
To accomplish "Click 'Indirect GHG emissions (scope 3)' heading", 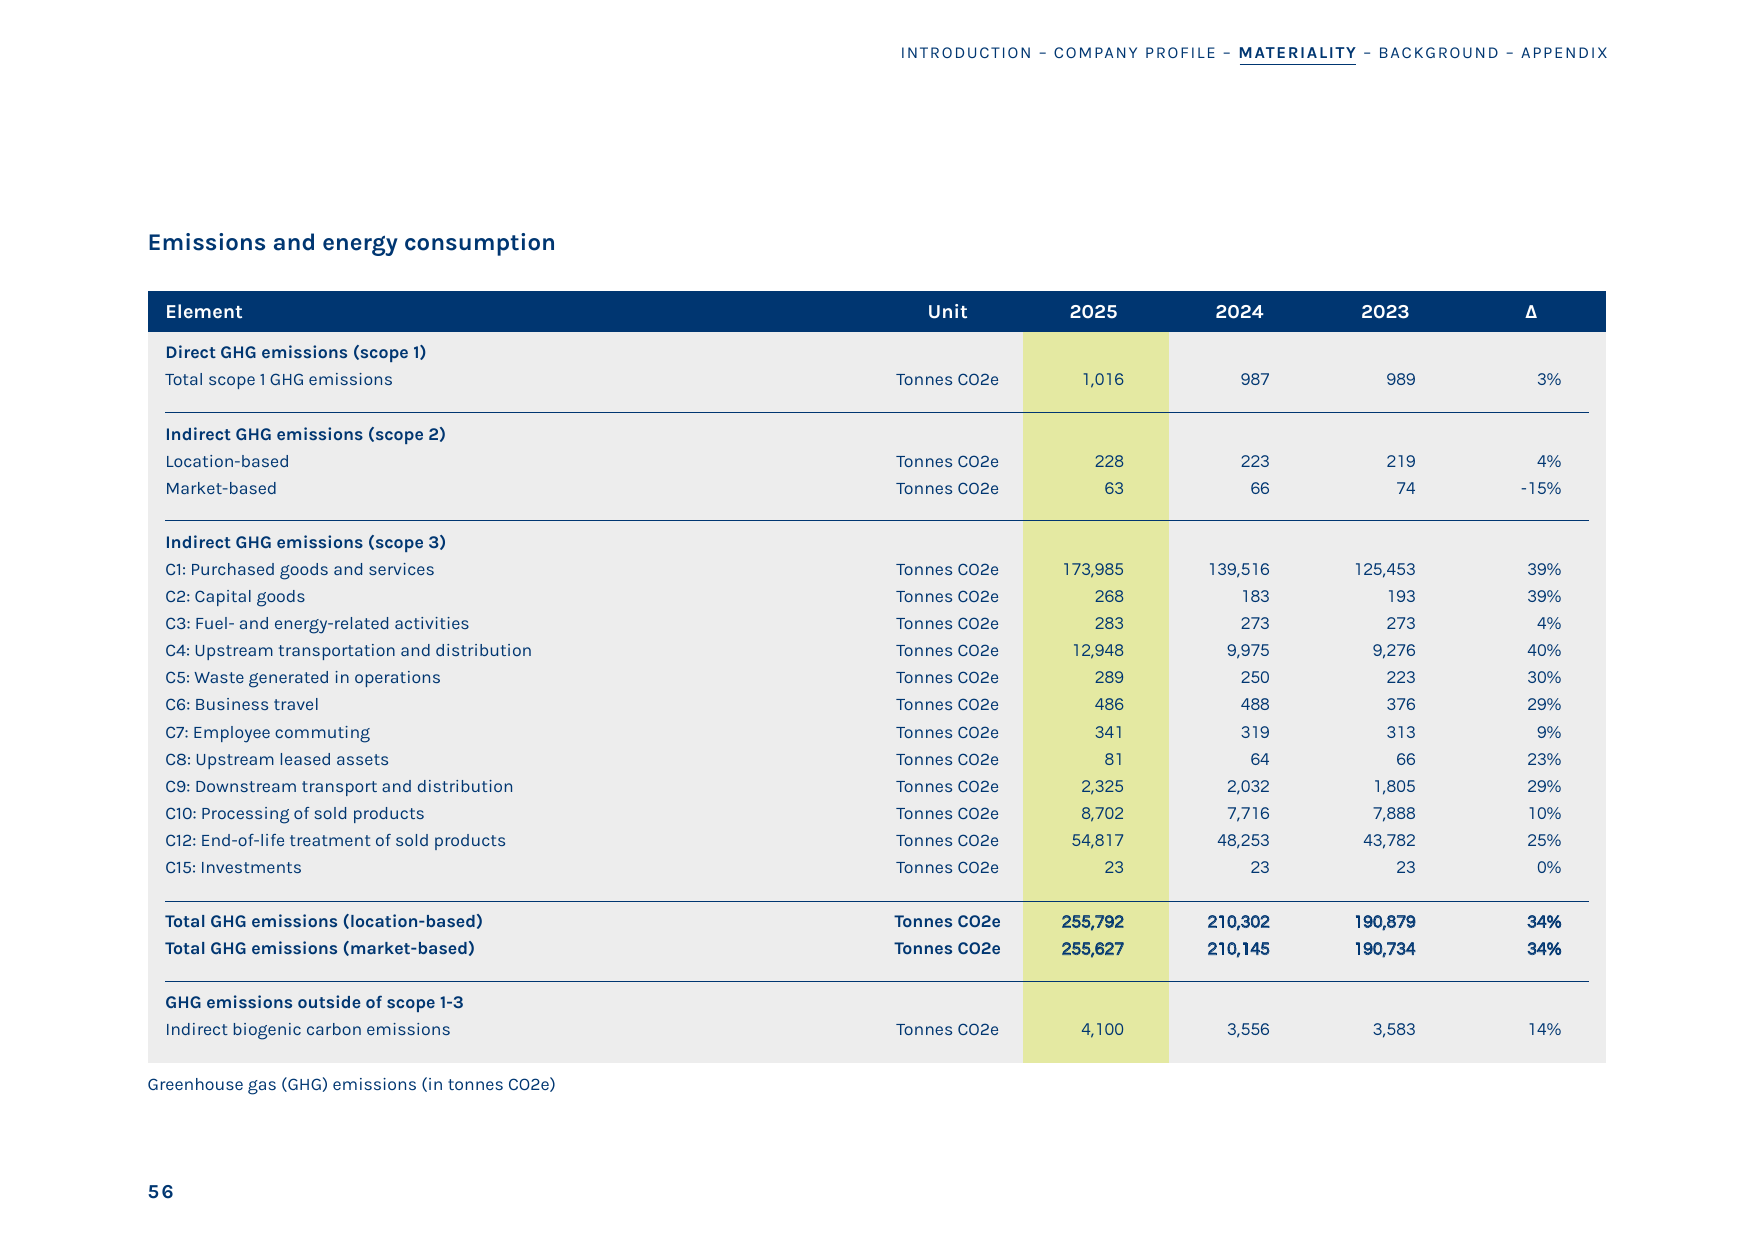I will (x=305, y=542).
